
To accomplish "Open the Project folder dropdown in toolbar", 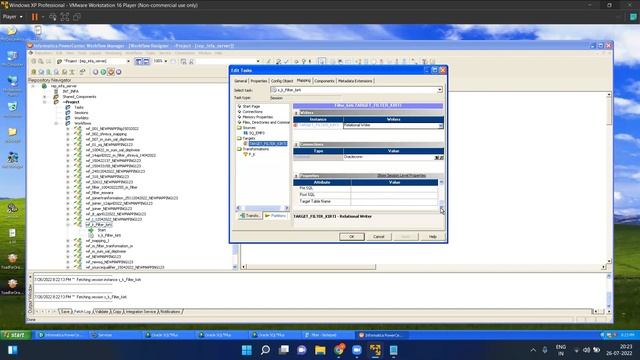I will tap(129, 61).
